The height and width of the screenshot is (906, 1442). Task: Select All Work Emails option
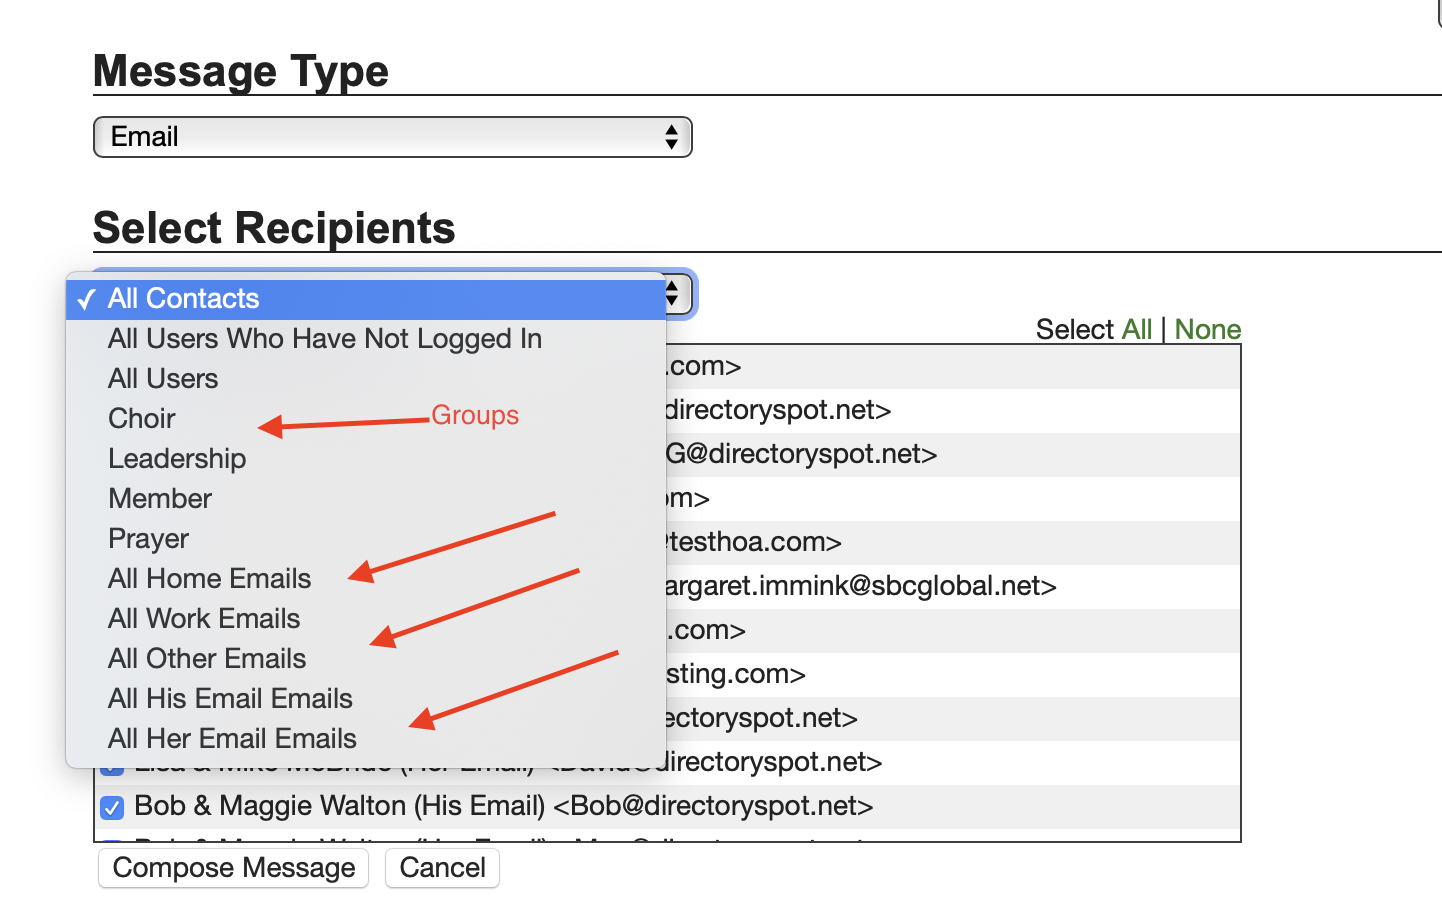coord(204,619)
